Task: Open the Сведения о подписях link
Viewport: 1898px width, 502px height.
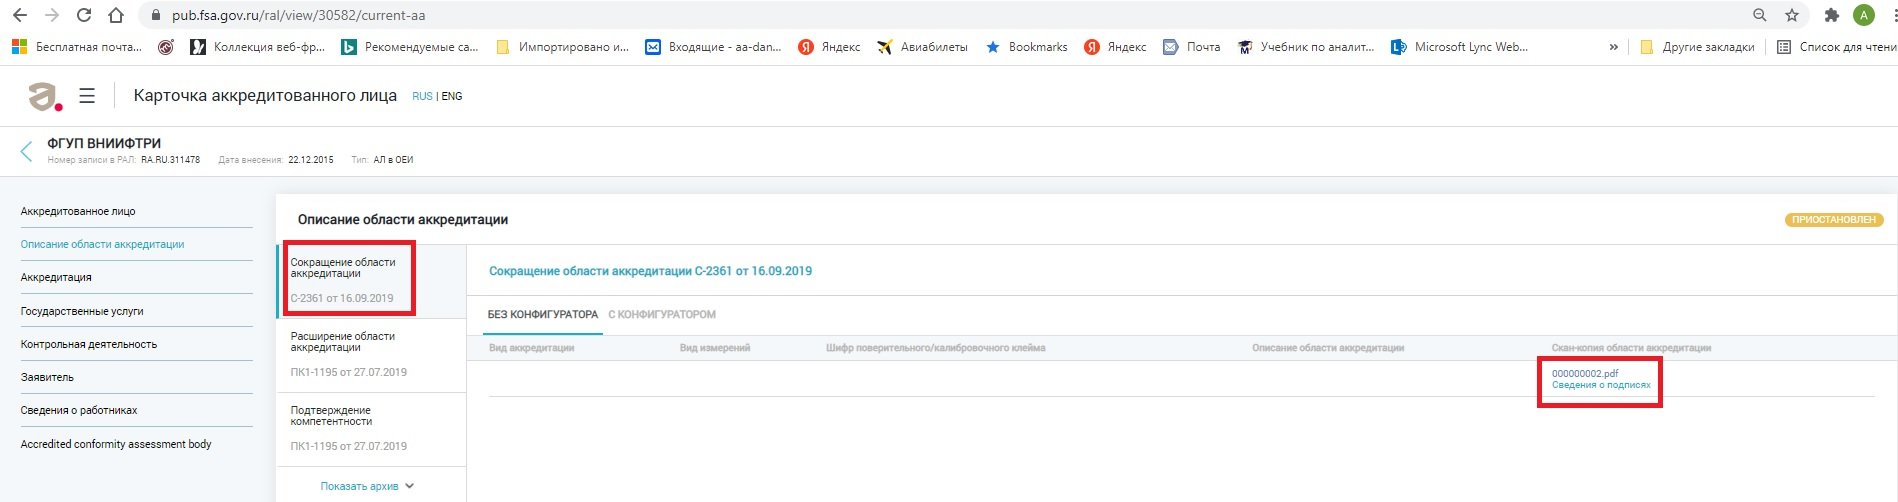Action: 1601,385
